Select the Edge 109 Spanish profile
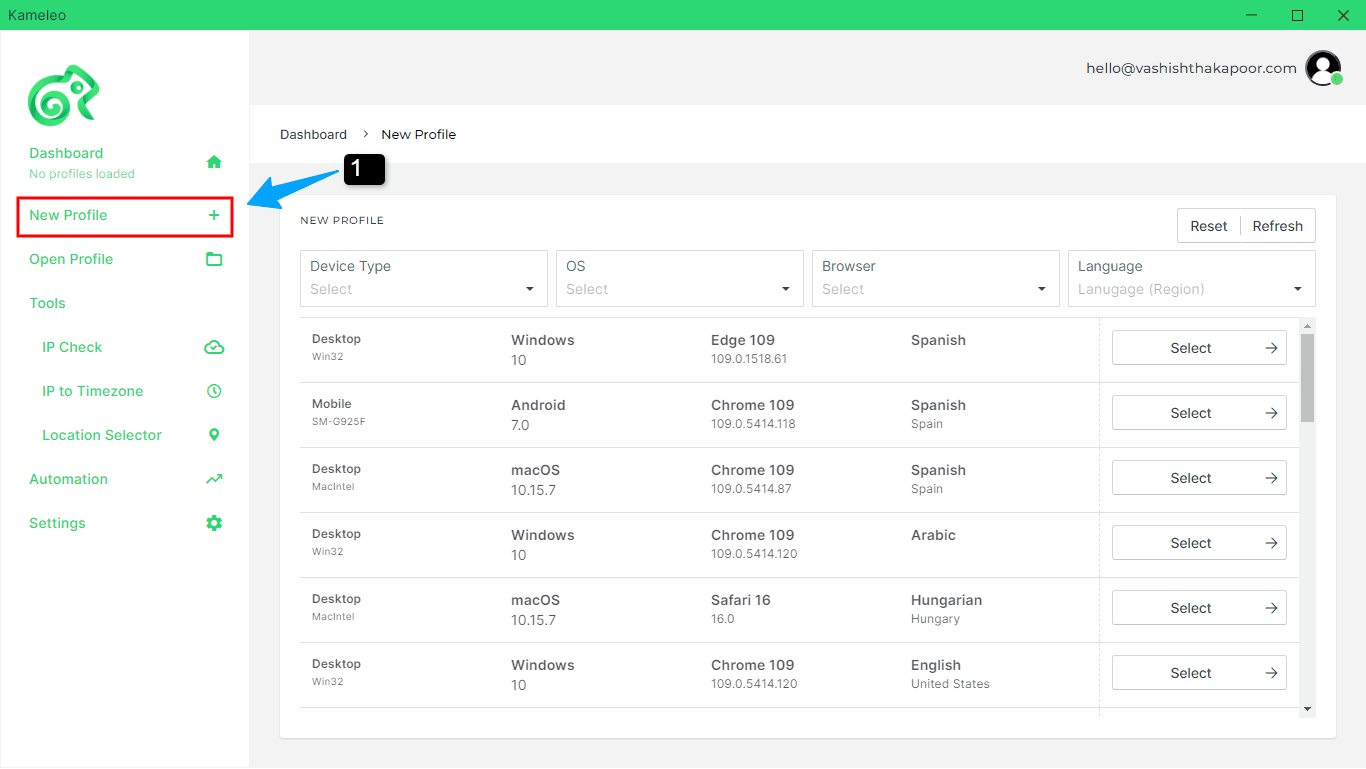1366x769 pixels. (1198, 347)
